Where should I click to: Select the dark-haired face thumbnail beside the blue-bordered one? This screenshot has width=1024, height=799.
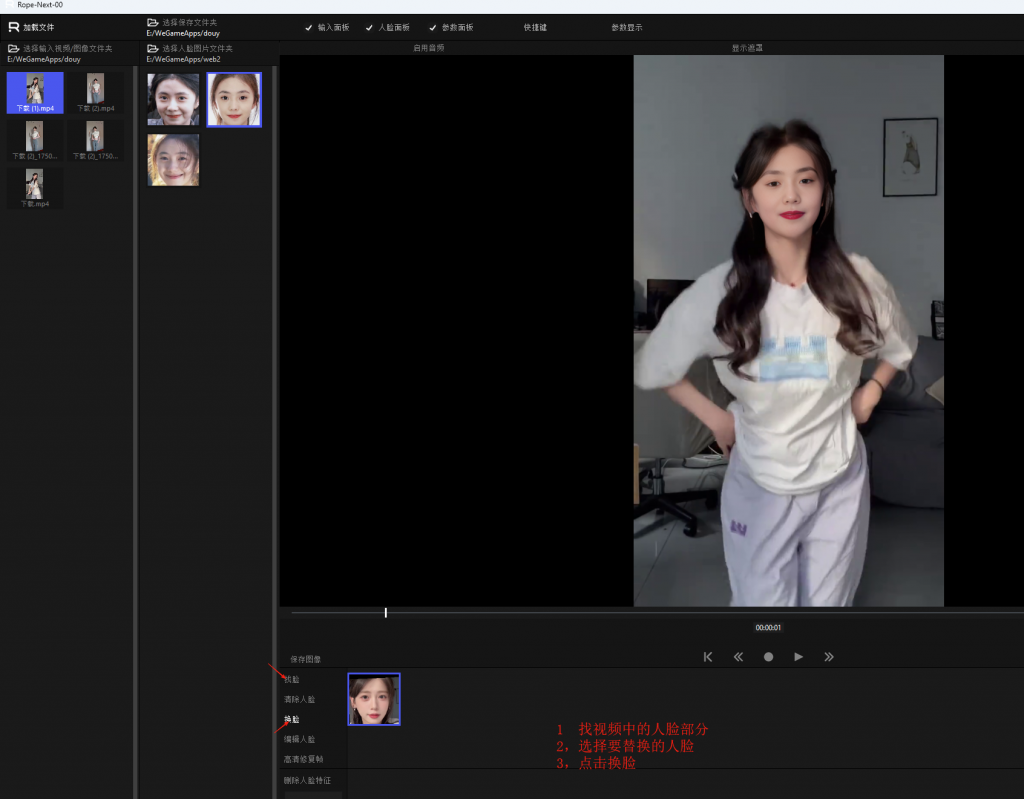[173, 99]
